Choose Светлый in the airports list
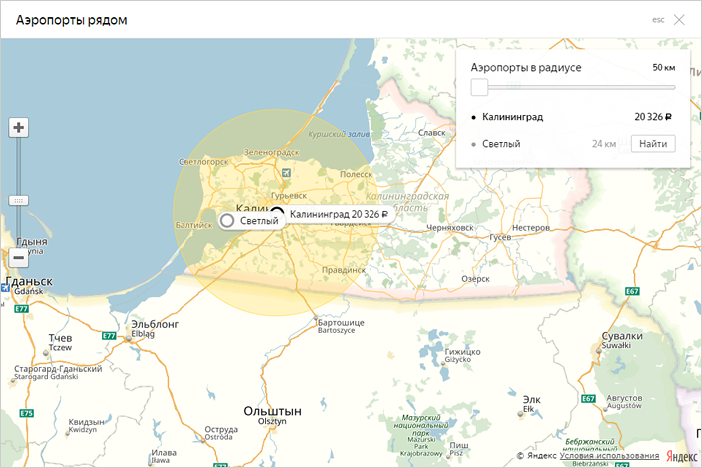Viewport: 702px width, 468px height. pyautogui.click(x=501, y=144)
